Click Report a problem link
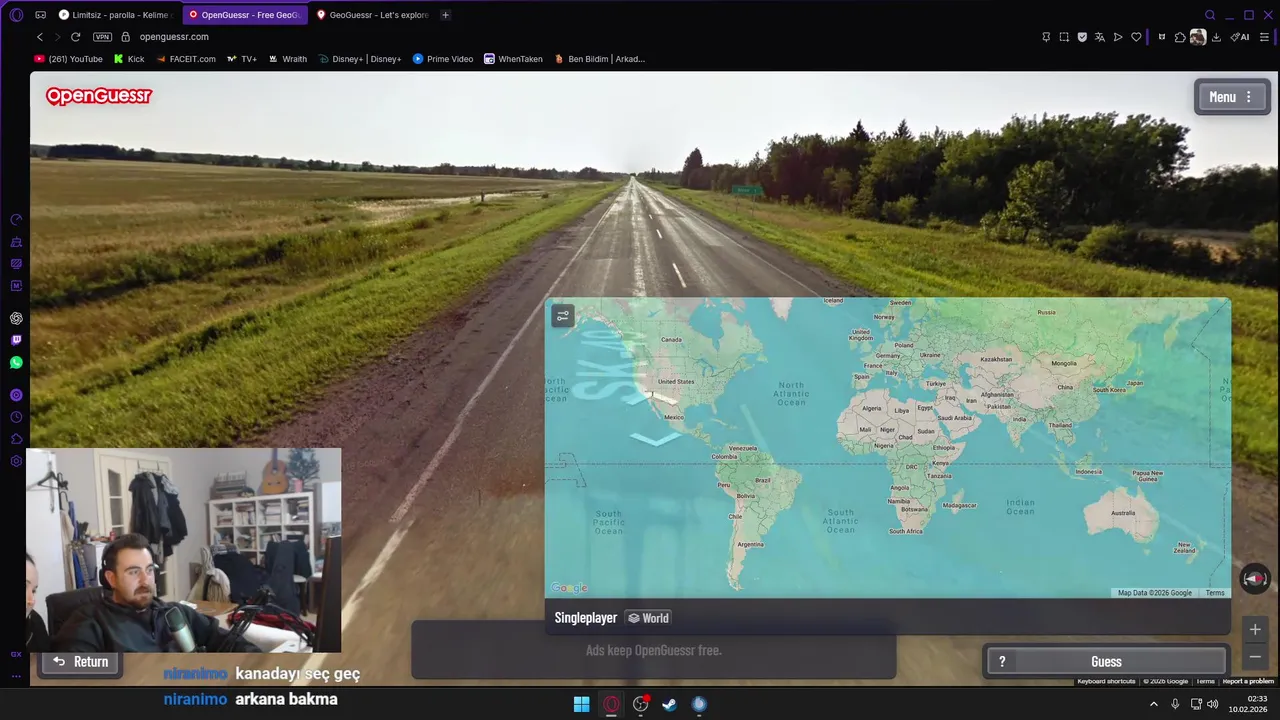1280x720 pixels. [1248, 681]
